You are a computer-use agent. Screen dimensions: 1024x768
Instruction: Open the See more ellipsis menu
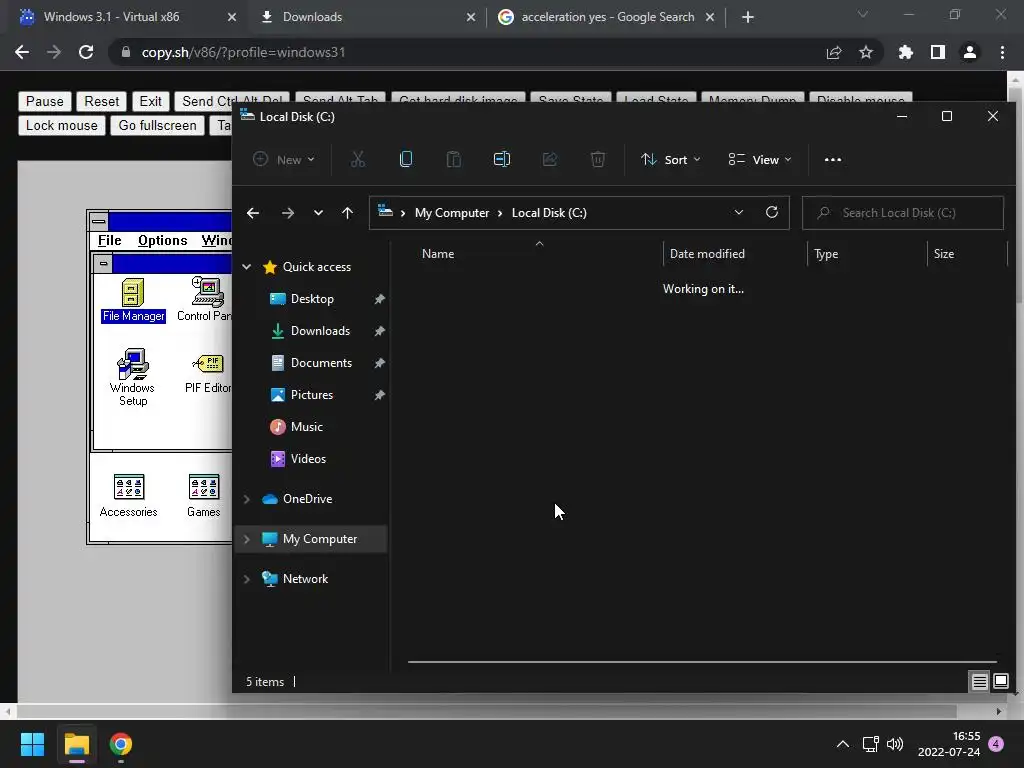(x=833, y=159)
